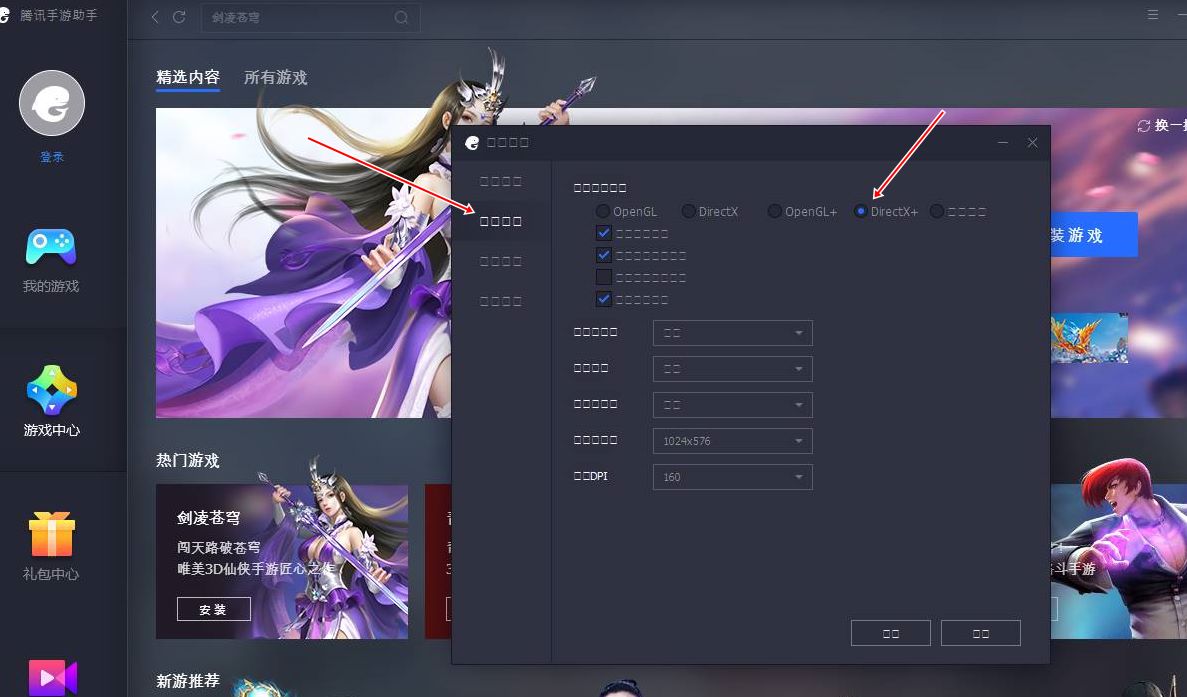
Task: Click the blue 装游戏 button on the banner
Action: pyautogui.click(x=1094, y=235)
